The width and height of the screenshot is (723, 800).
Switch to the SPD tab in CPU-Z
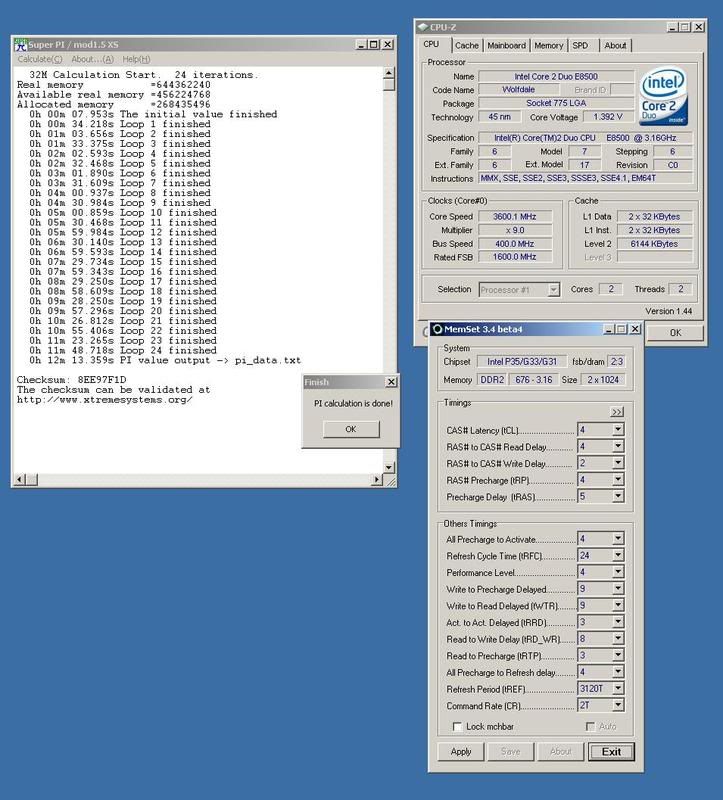pos(580,45)
